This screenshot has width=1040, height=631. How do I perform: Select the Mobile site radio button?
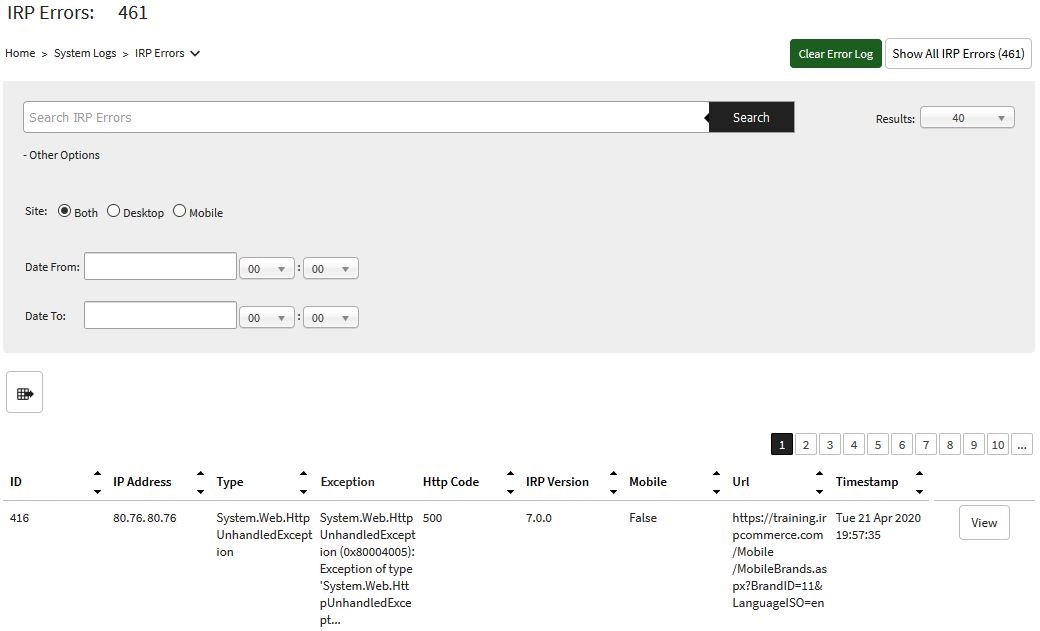coord(180,212)
